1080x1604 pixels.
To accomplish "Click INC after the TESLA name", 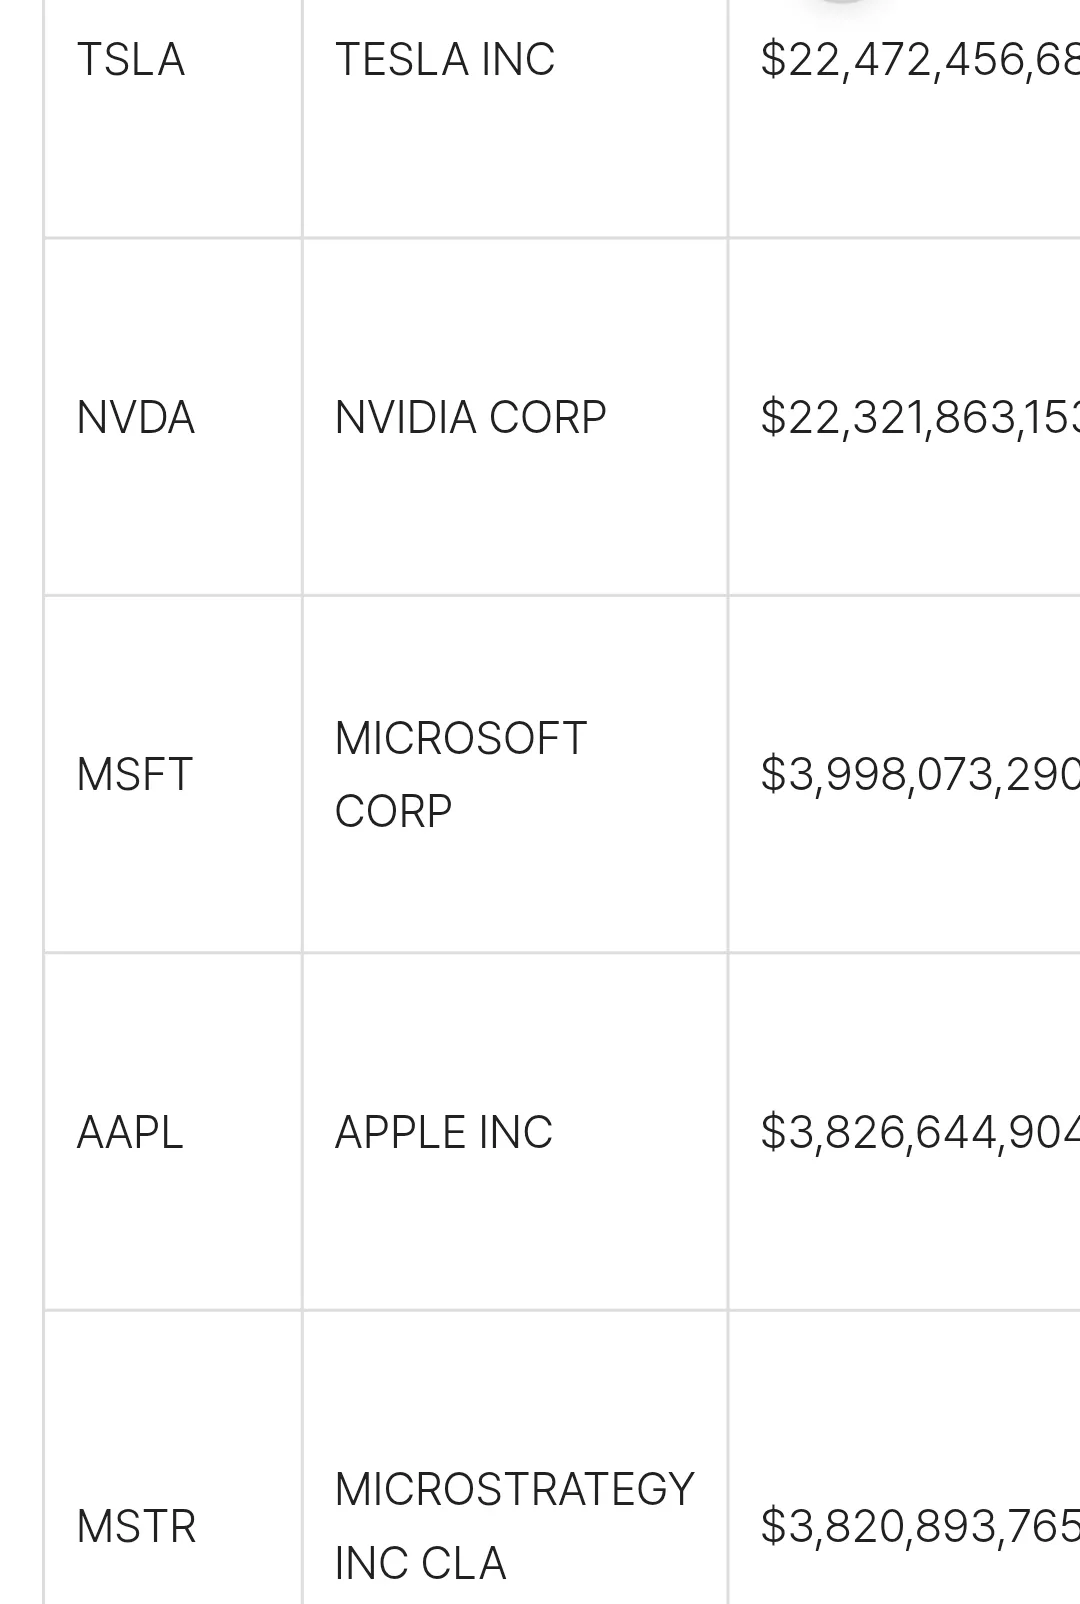I will [x=517, y=60].
